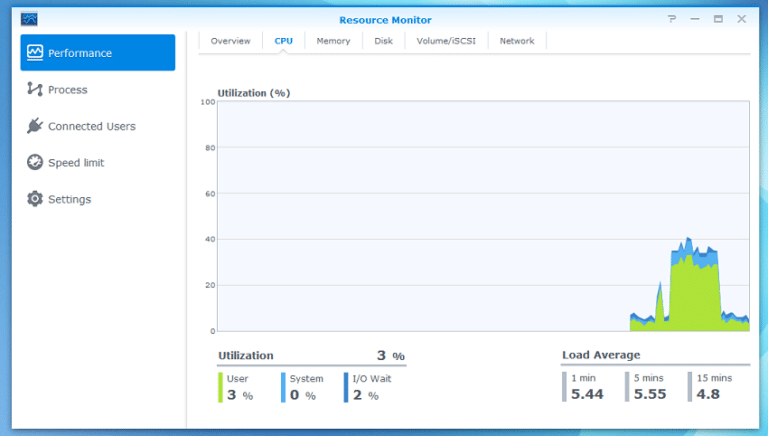The height and width of the screenshot is (436, 768).
Task: Open the Volume/iSCSI tab
Action: click(x=446, y=41)
